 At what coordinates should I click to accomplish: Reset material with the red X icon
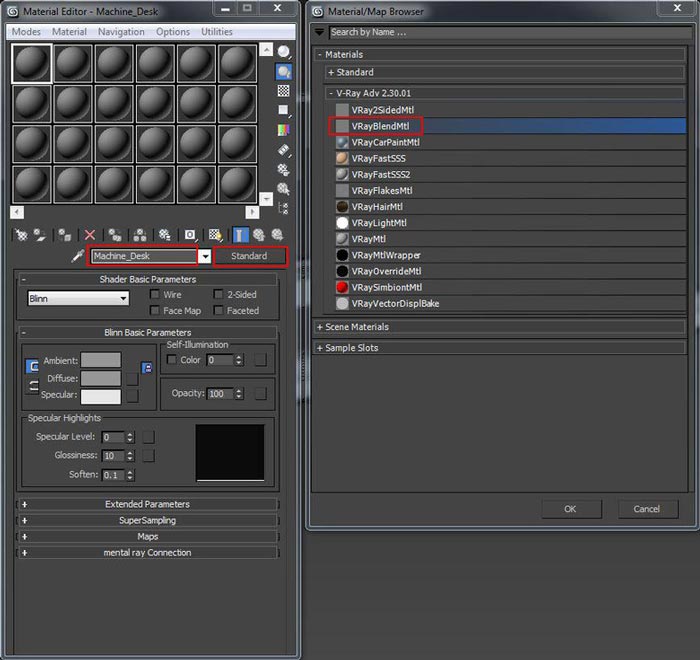tap(90, 234)
